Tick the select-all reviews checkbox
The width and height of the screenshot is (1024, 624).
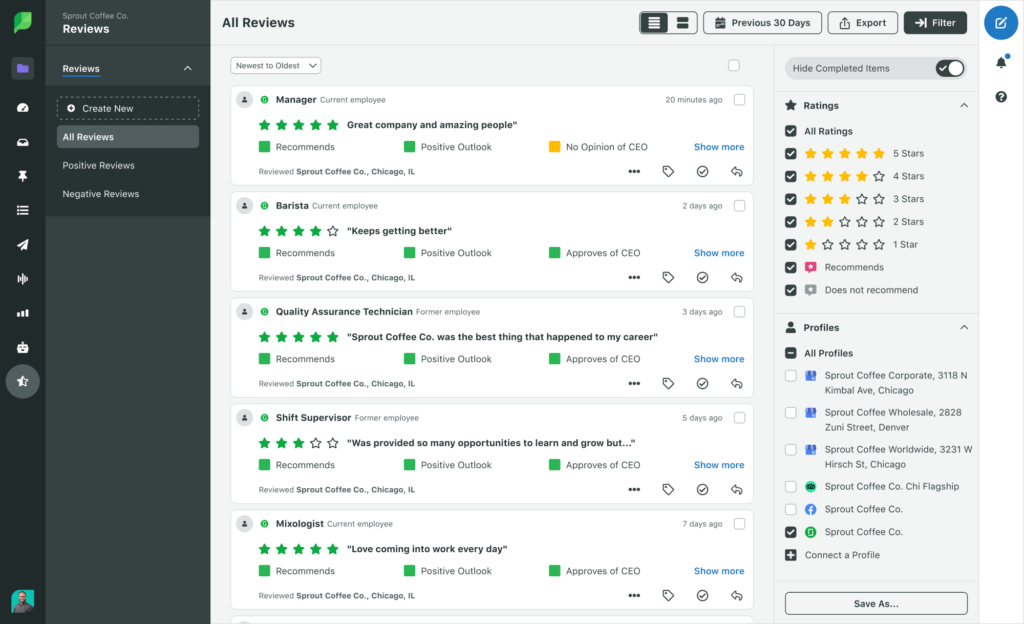[734, 65]
